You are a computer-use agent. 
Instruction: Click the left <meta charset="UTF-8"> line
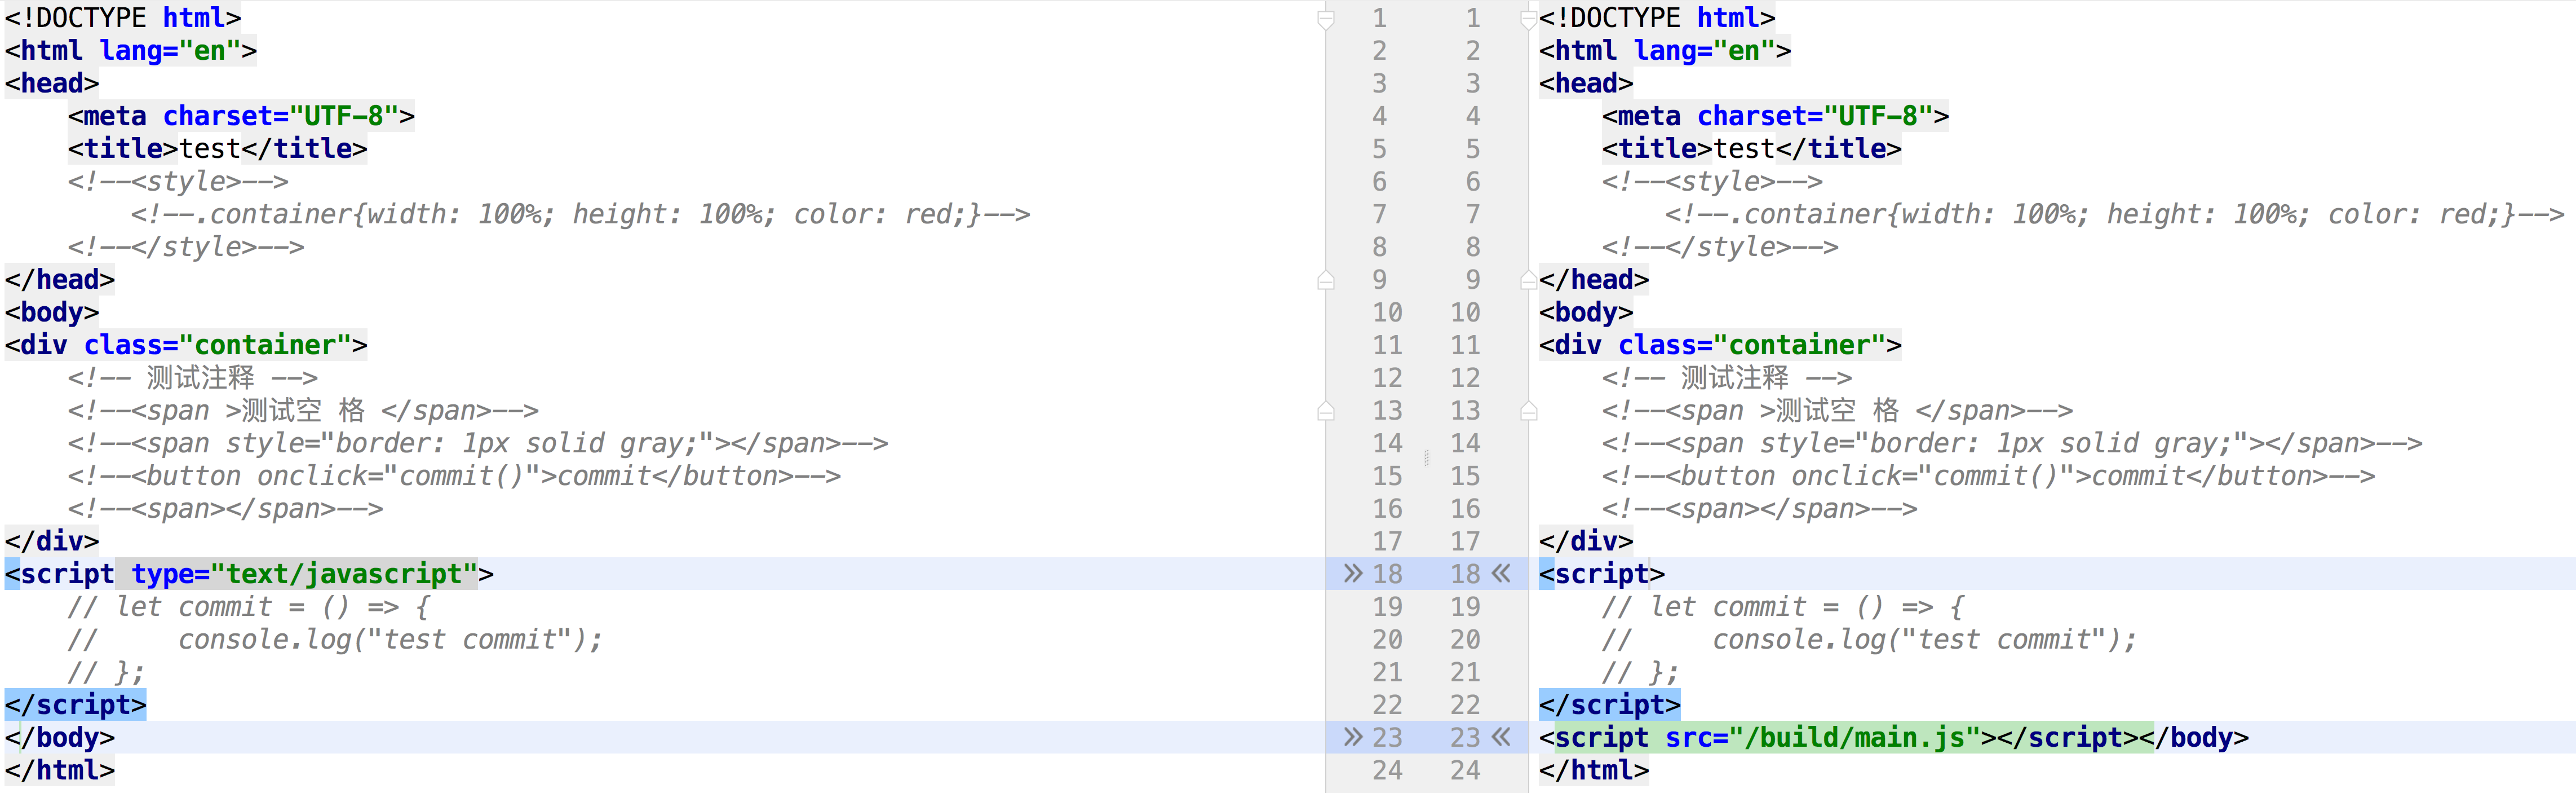[x=241, y=116]
